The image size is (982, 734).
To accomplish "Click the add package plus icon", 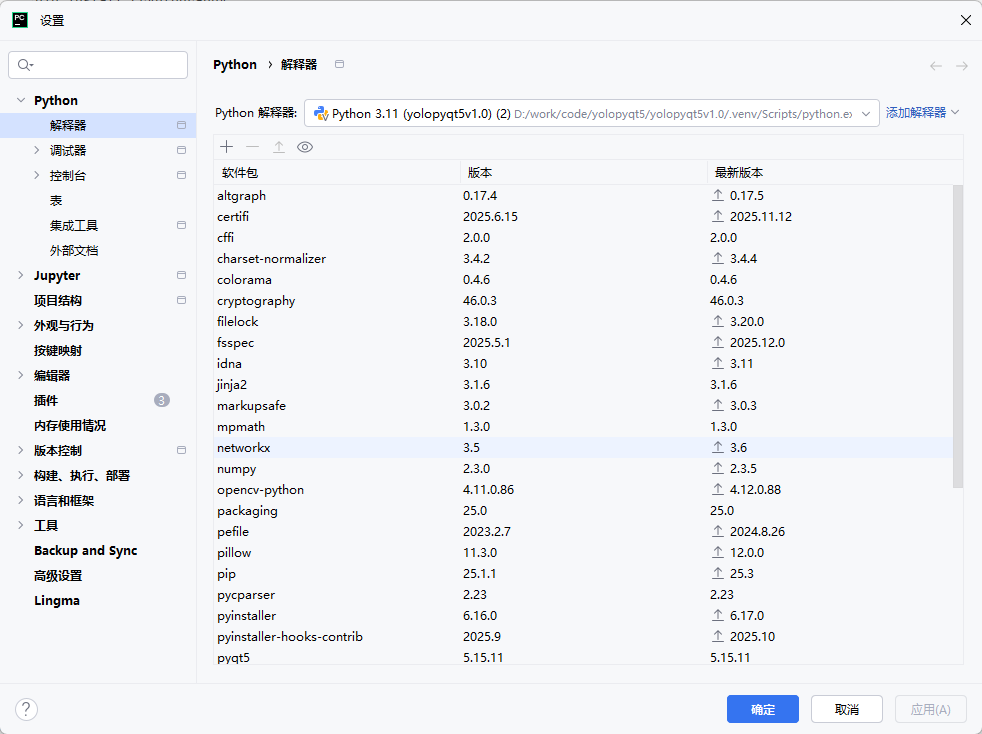I will pos(227,147).
